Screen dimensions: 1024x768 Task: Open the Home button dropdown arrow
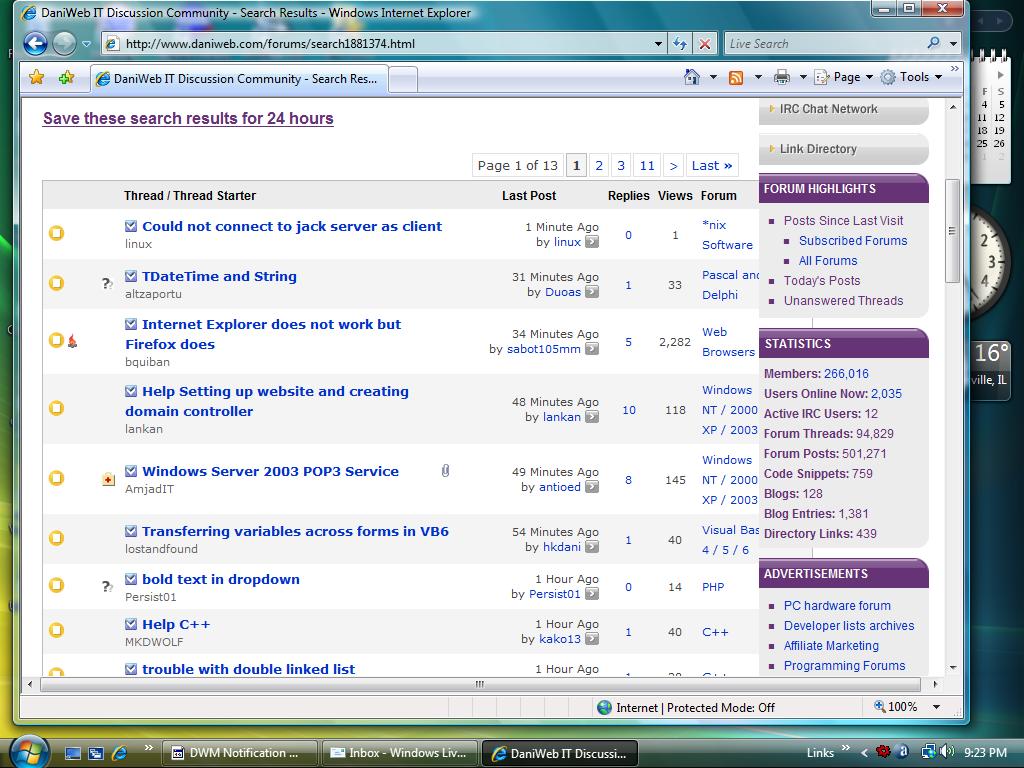713,77
